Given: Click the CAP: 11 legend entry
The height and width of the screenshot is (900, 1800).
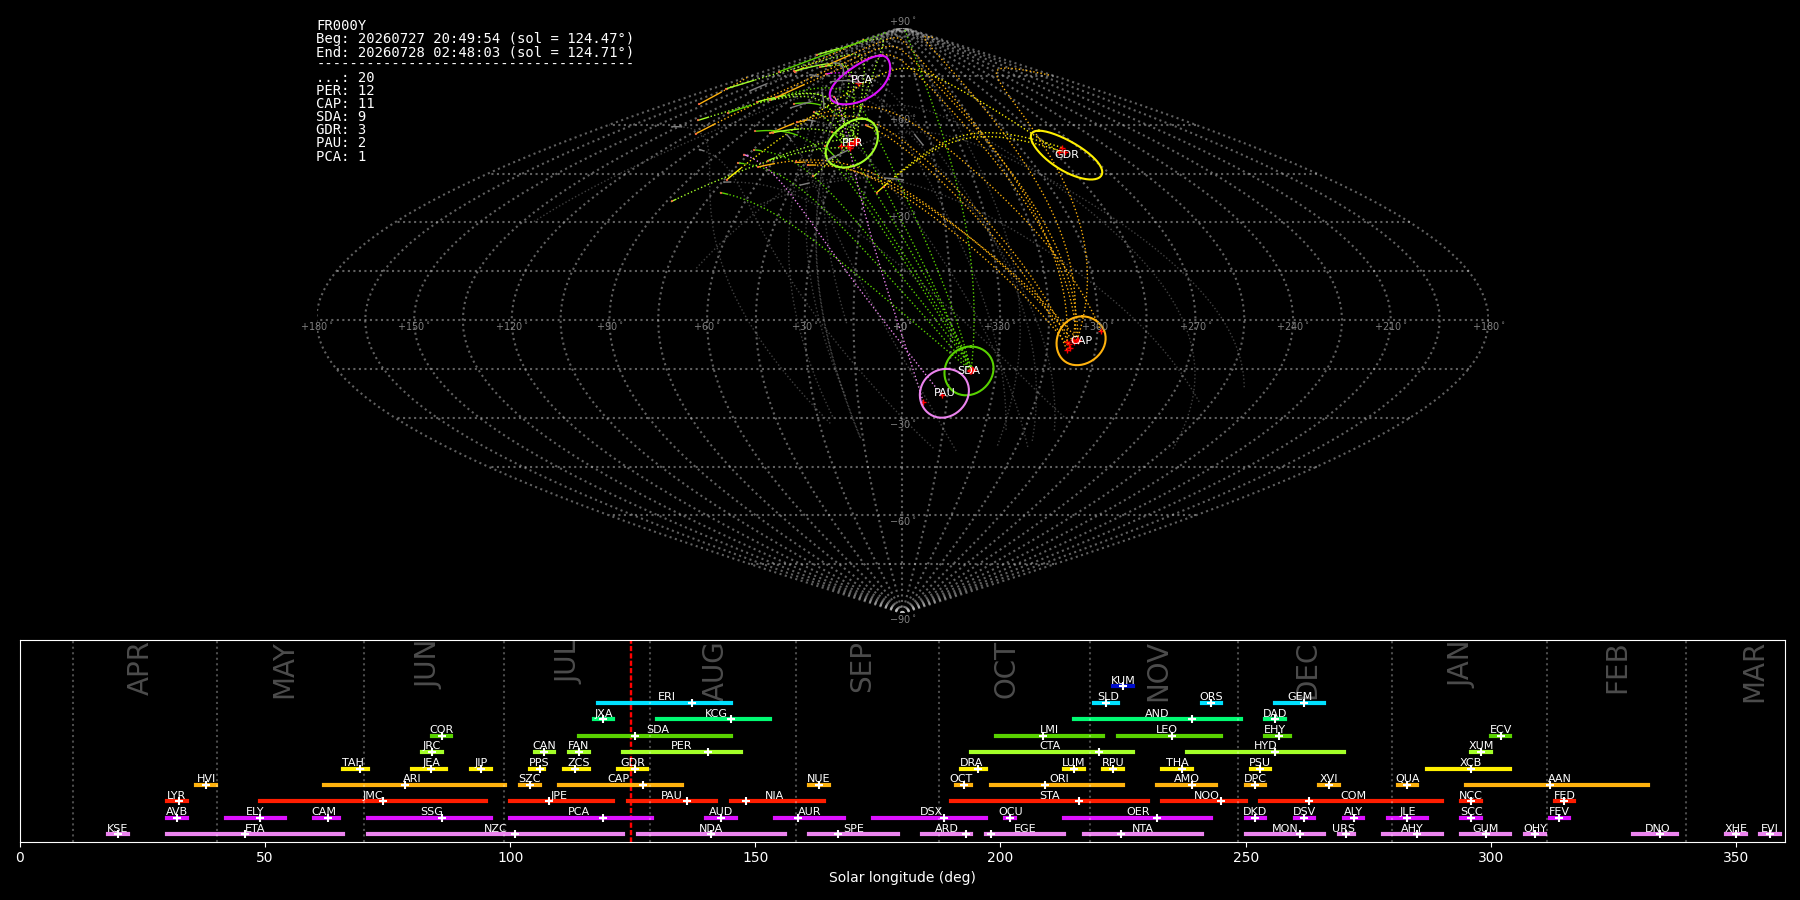Looking at the screenshot, I should coord(345,104).
